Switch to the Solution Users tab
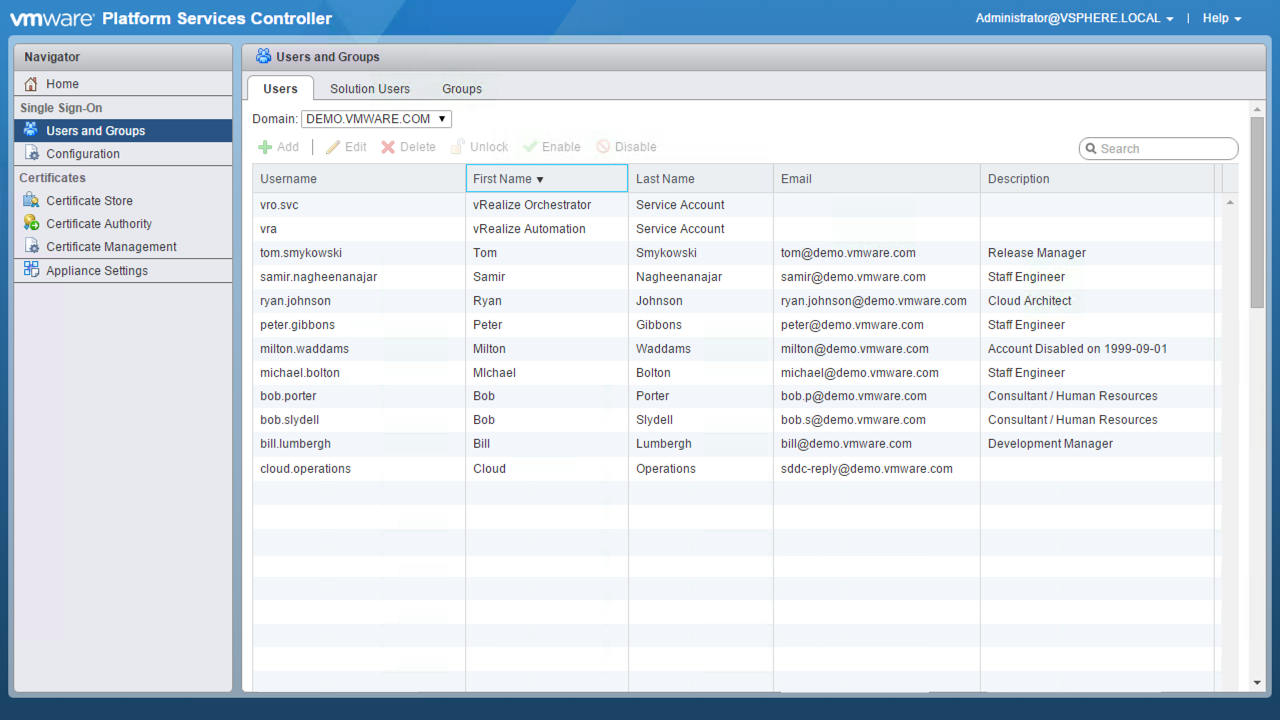The image size is (1280, 720). tap(369, 89)
